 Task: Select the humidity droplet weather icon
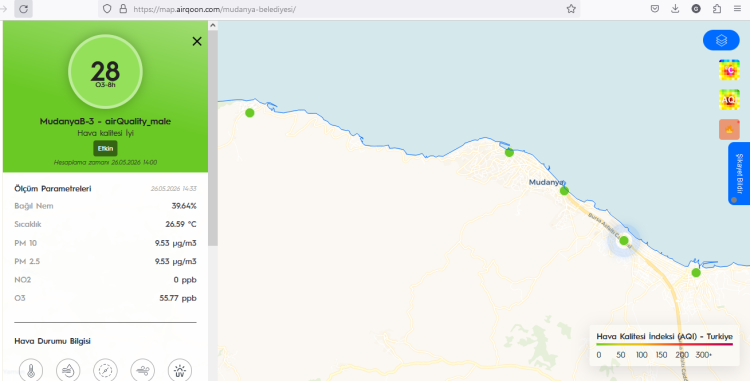(x=68, y=370)
